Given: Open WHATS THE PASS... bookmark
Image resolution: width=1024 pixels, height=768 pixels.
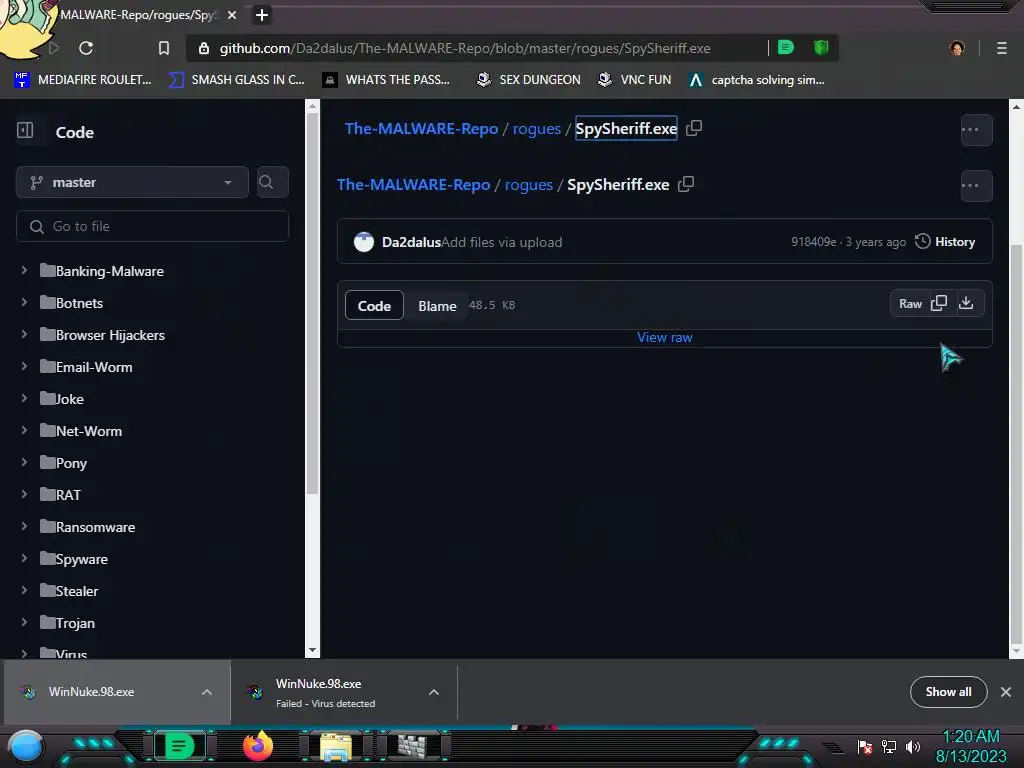Looking at the screenshot, I should tap(387, 80).
